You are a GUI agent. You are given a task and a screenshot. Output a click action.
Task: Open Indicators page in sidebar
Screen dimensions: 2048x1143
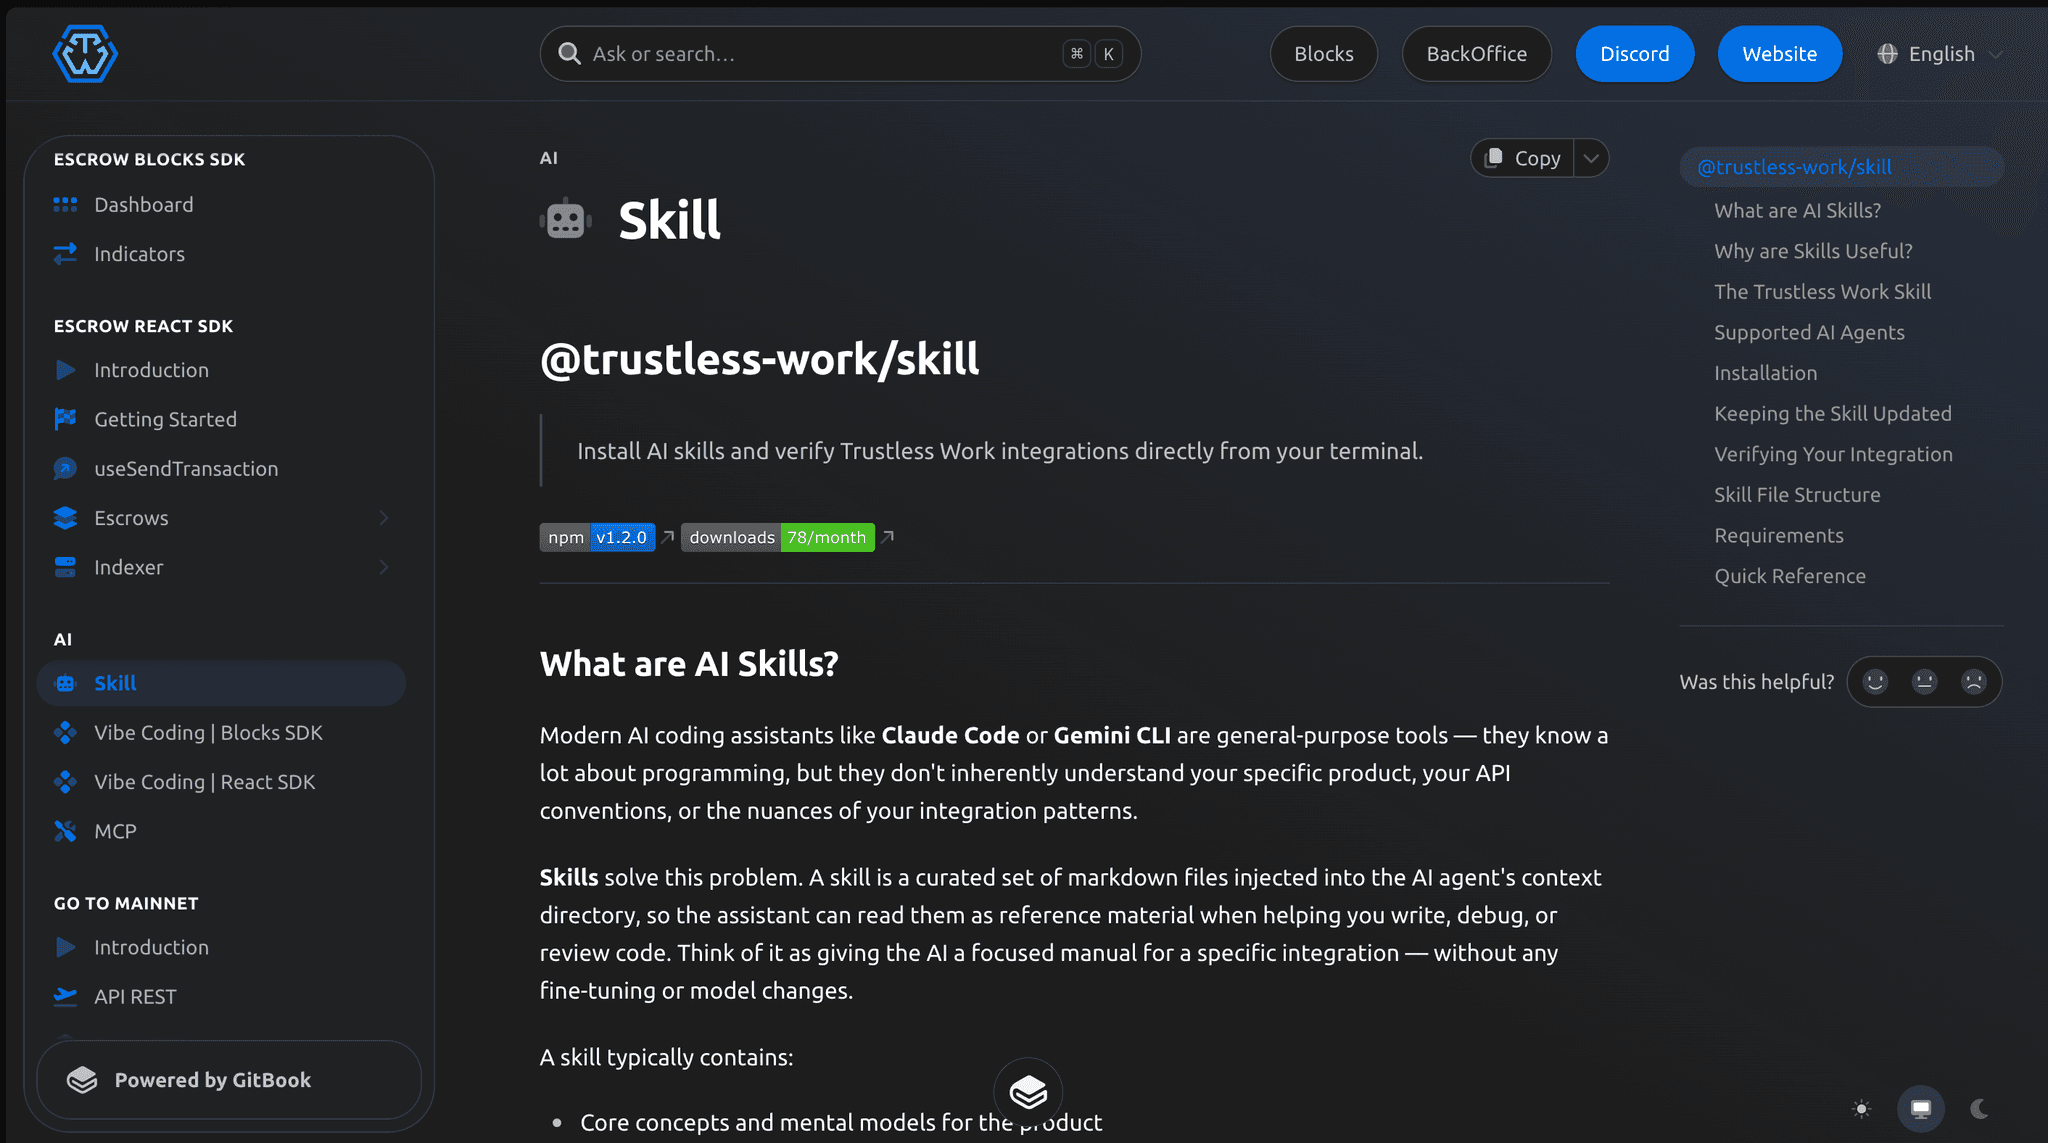tap(221, 254)
